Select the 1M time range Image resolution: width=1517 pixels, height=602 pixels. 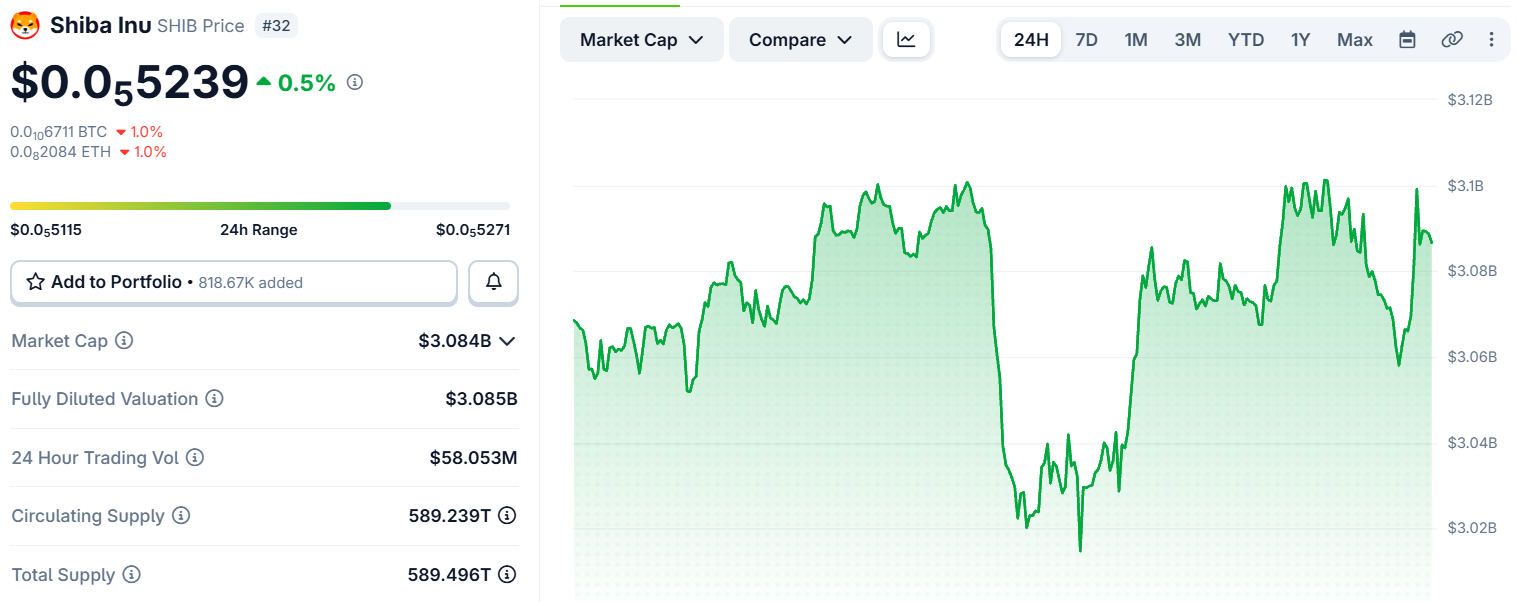(x=1136, y=40)
